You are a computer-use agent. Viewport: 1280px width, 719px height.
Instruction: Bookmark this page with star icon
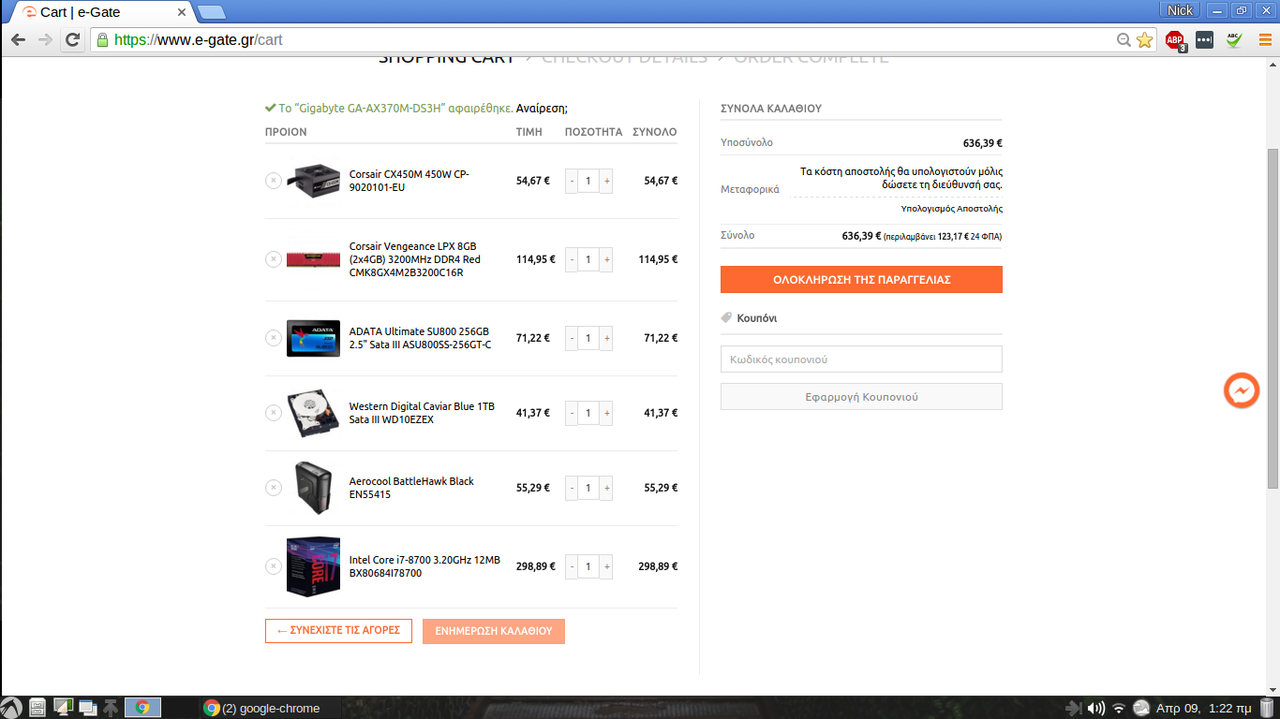click(x=1145, y=40)
